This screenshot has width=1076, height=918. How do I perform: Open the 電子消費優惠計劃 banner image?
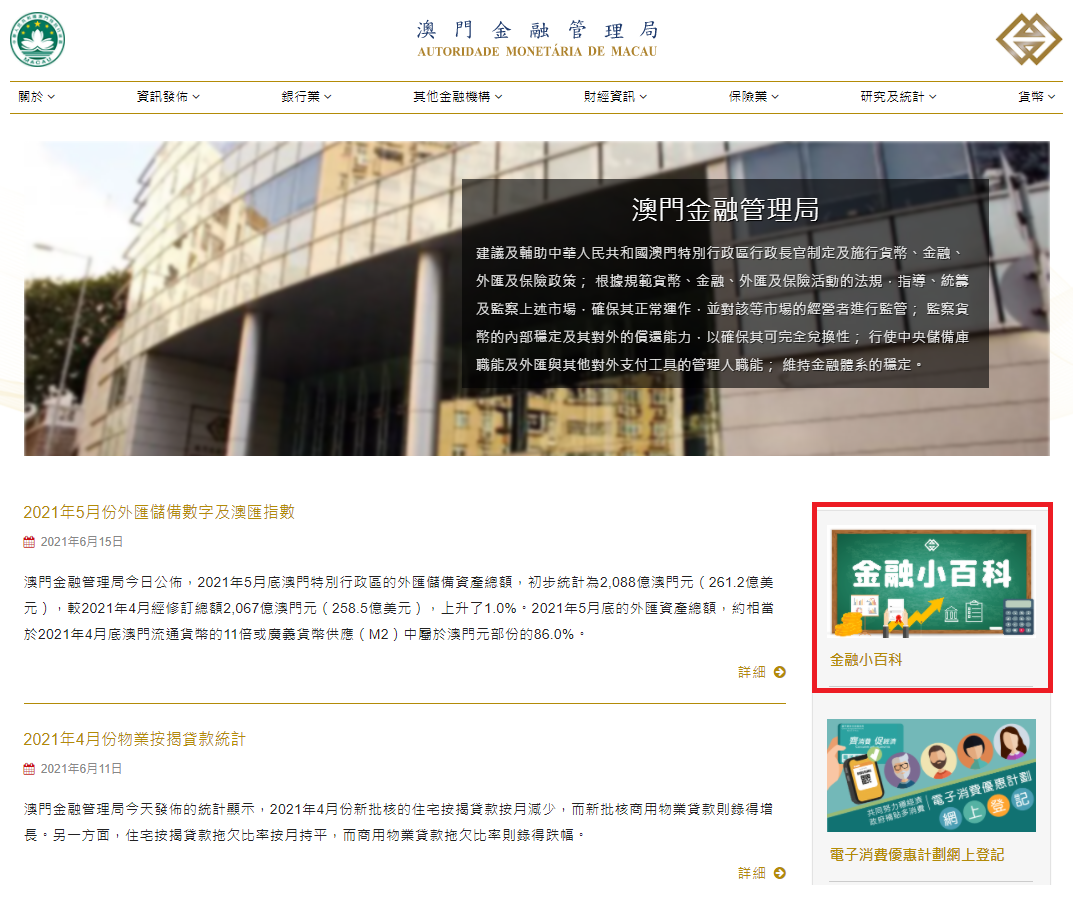[x=931, y=775]
